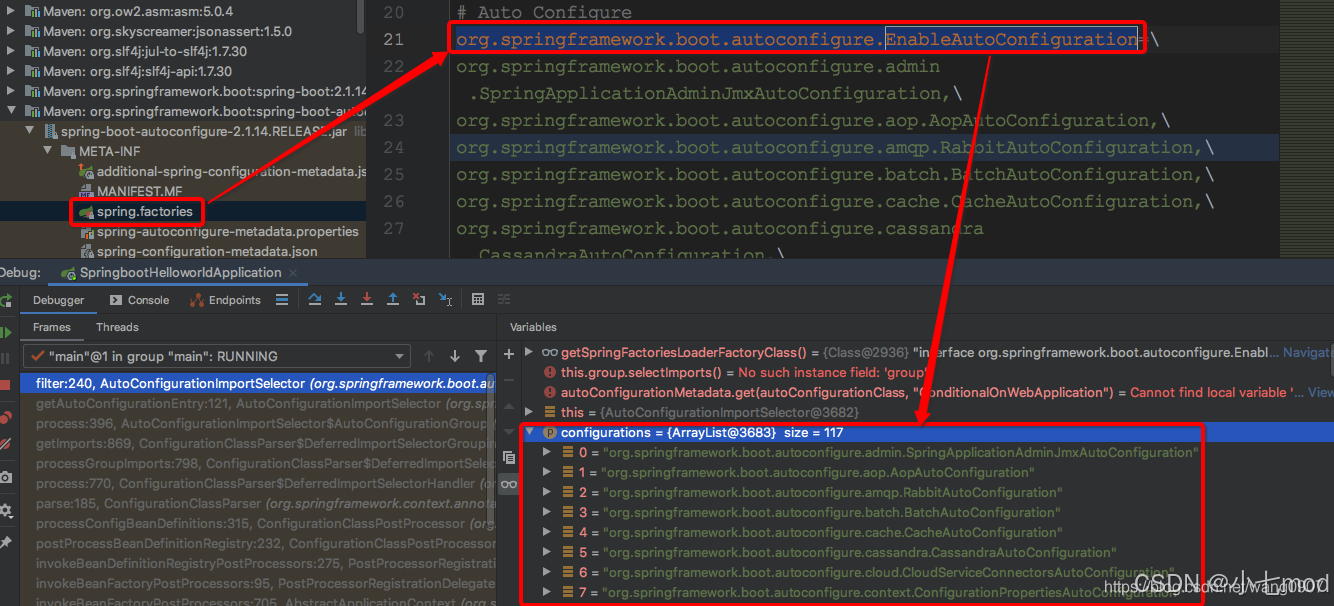Select next frame down arrow icon

pyautogui.click(x=455, y=356)
